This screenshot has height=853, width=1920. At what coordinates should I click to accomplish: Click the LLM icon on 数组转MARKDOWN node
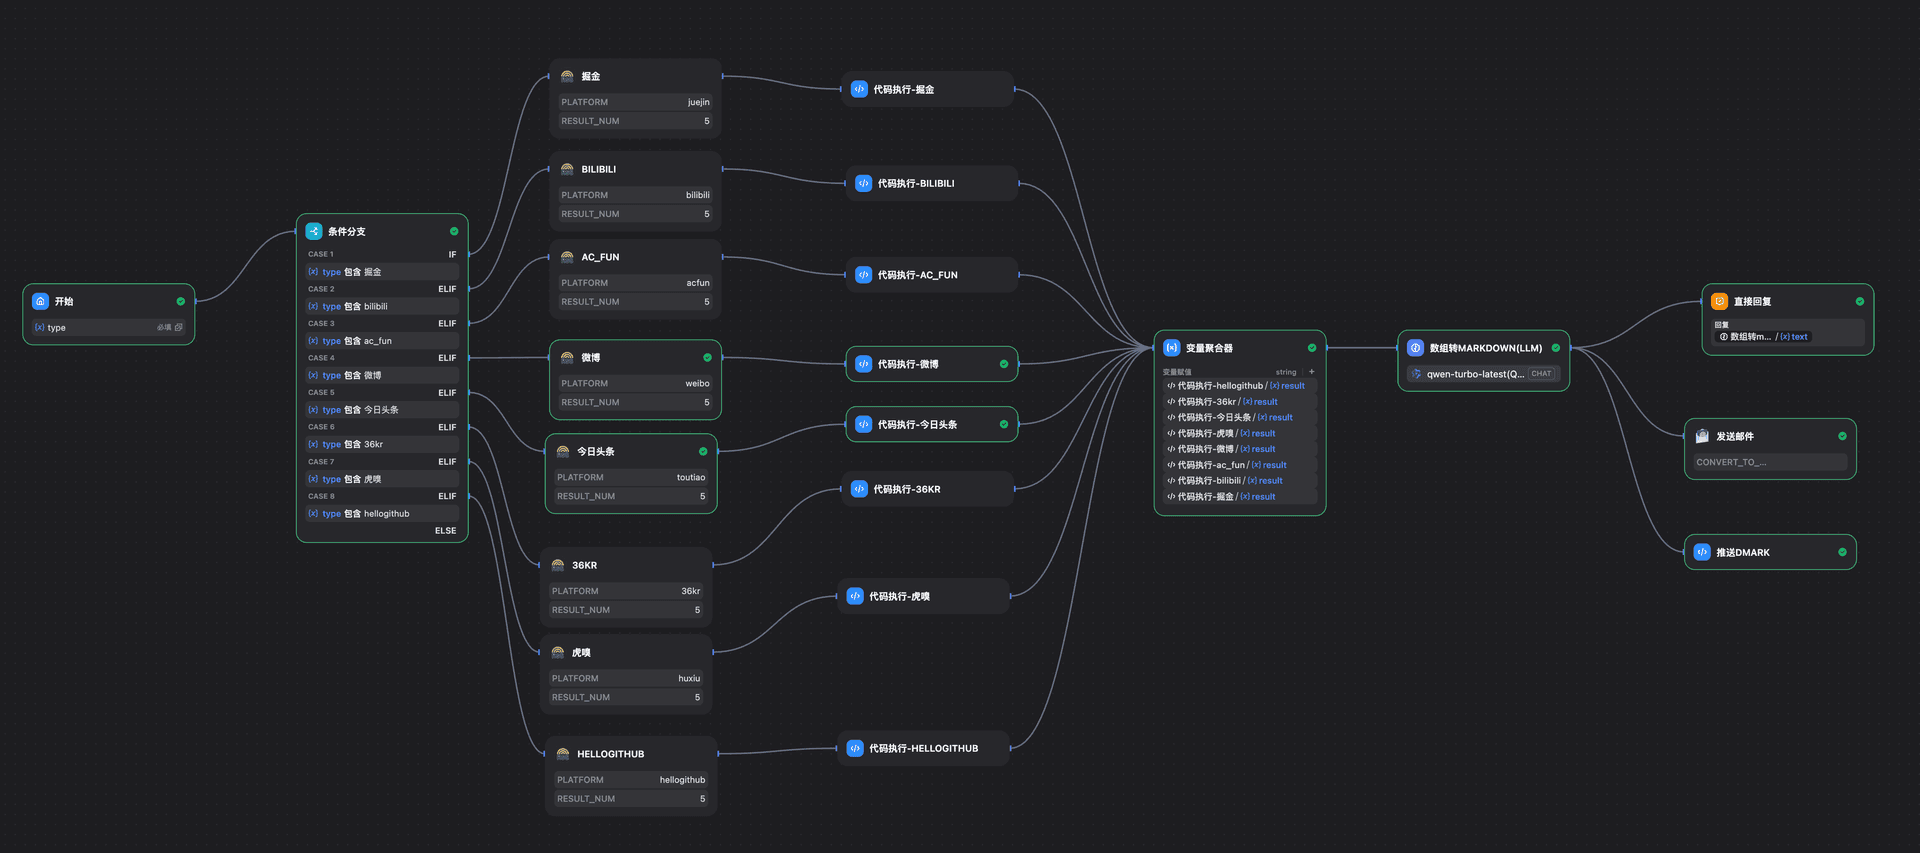point(1415,348)
